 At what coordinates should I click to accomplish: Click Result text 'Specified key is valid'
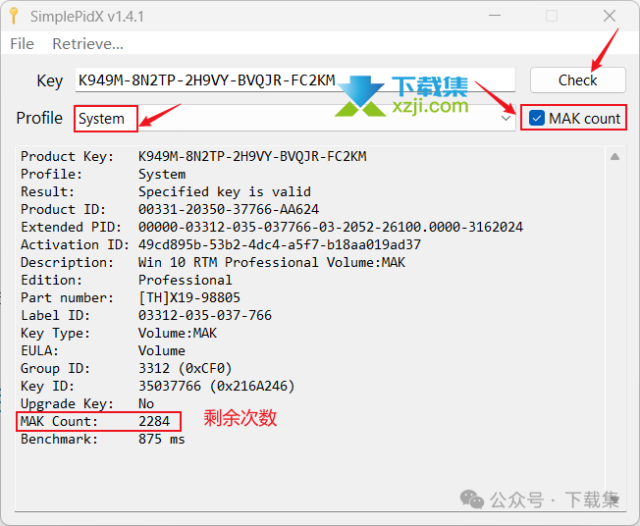tap(224, 191)
